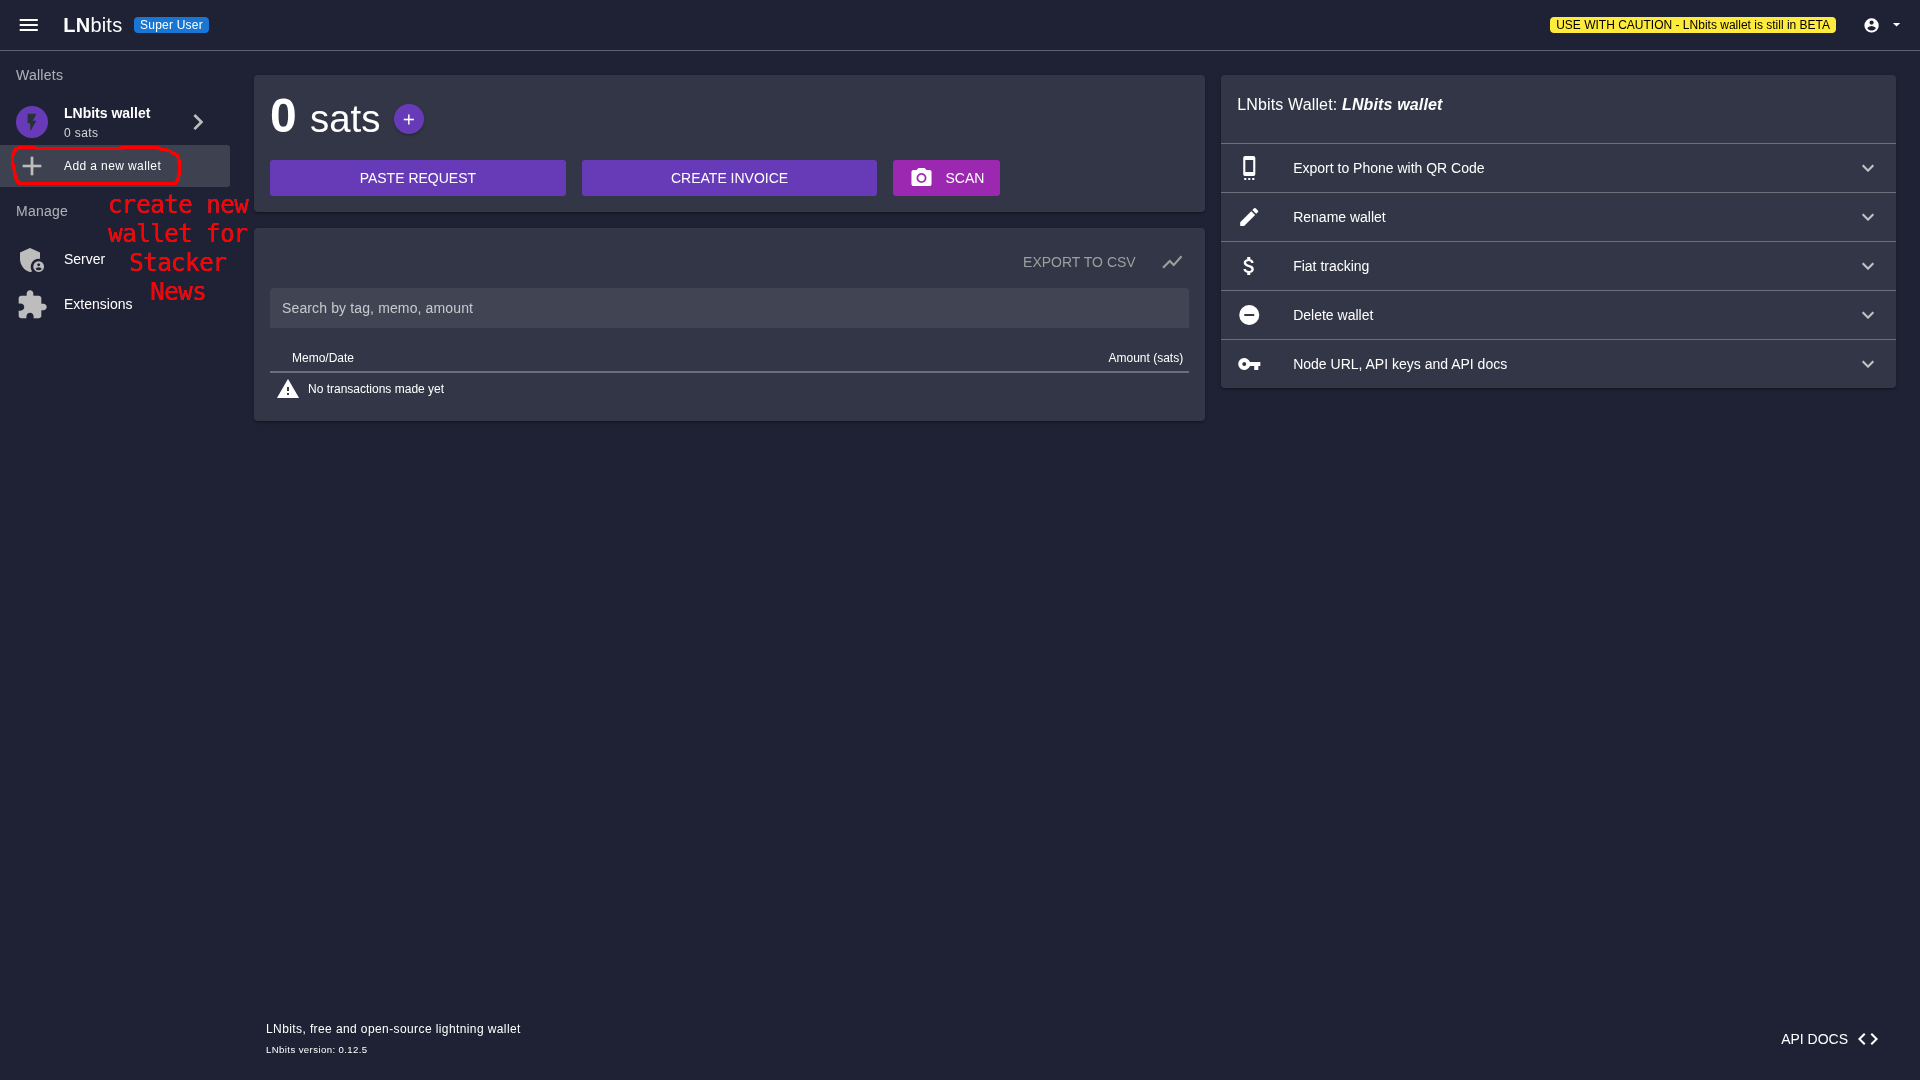Viewport: 1920px width, 1080px height.
Task: Click the Extensions puzzle piece icon
Action: coord(32,304)
